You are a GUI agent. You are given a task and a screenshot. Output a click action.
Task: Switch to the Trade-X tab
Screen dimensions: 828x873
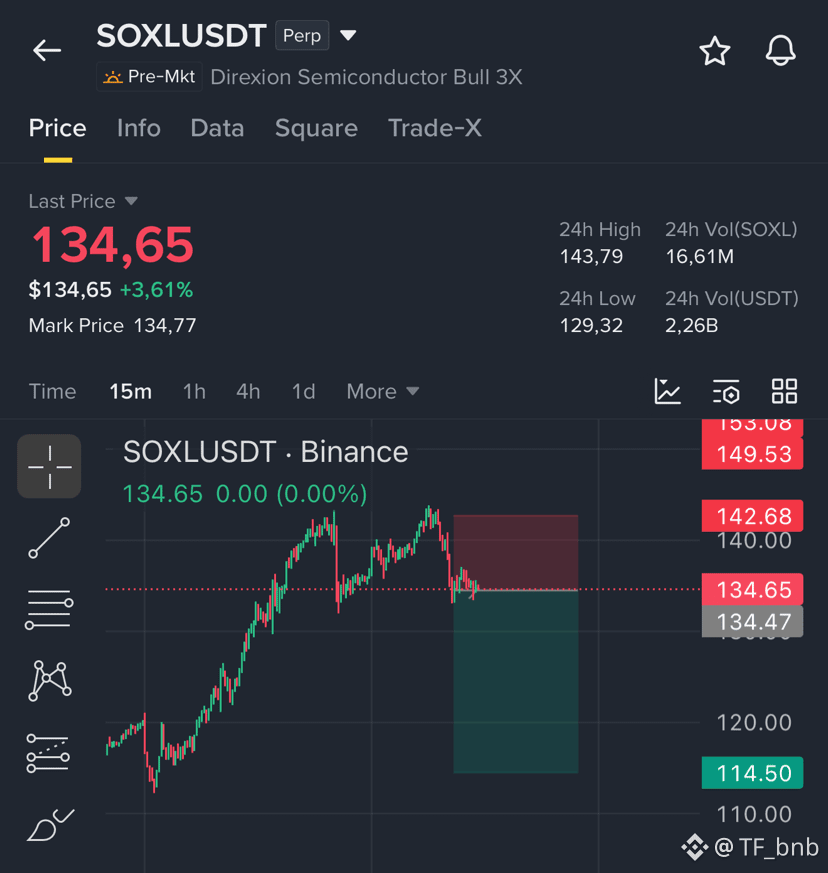point(435,128)
